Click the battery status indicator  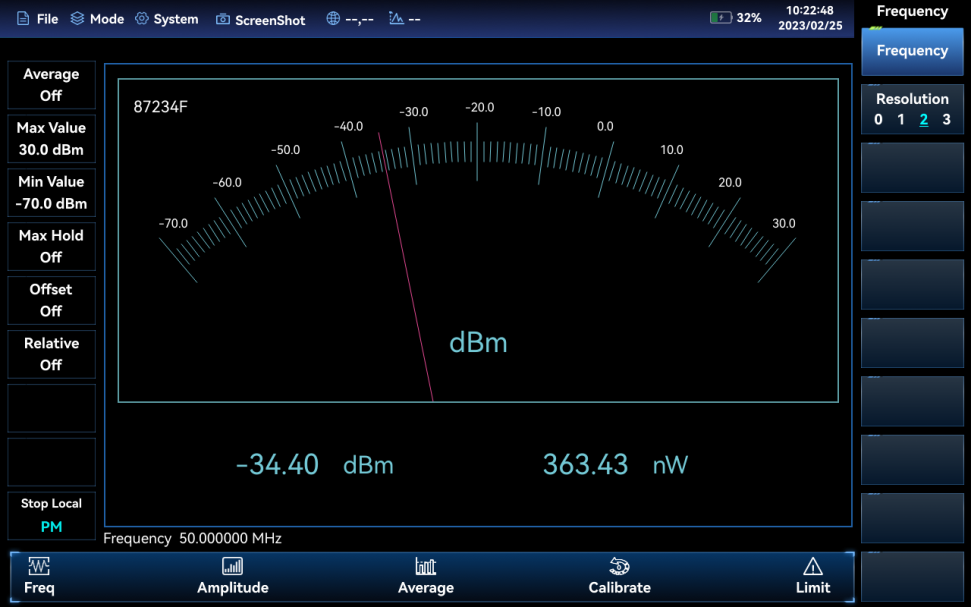pyautogui.click(x=721, y=18)
